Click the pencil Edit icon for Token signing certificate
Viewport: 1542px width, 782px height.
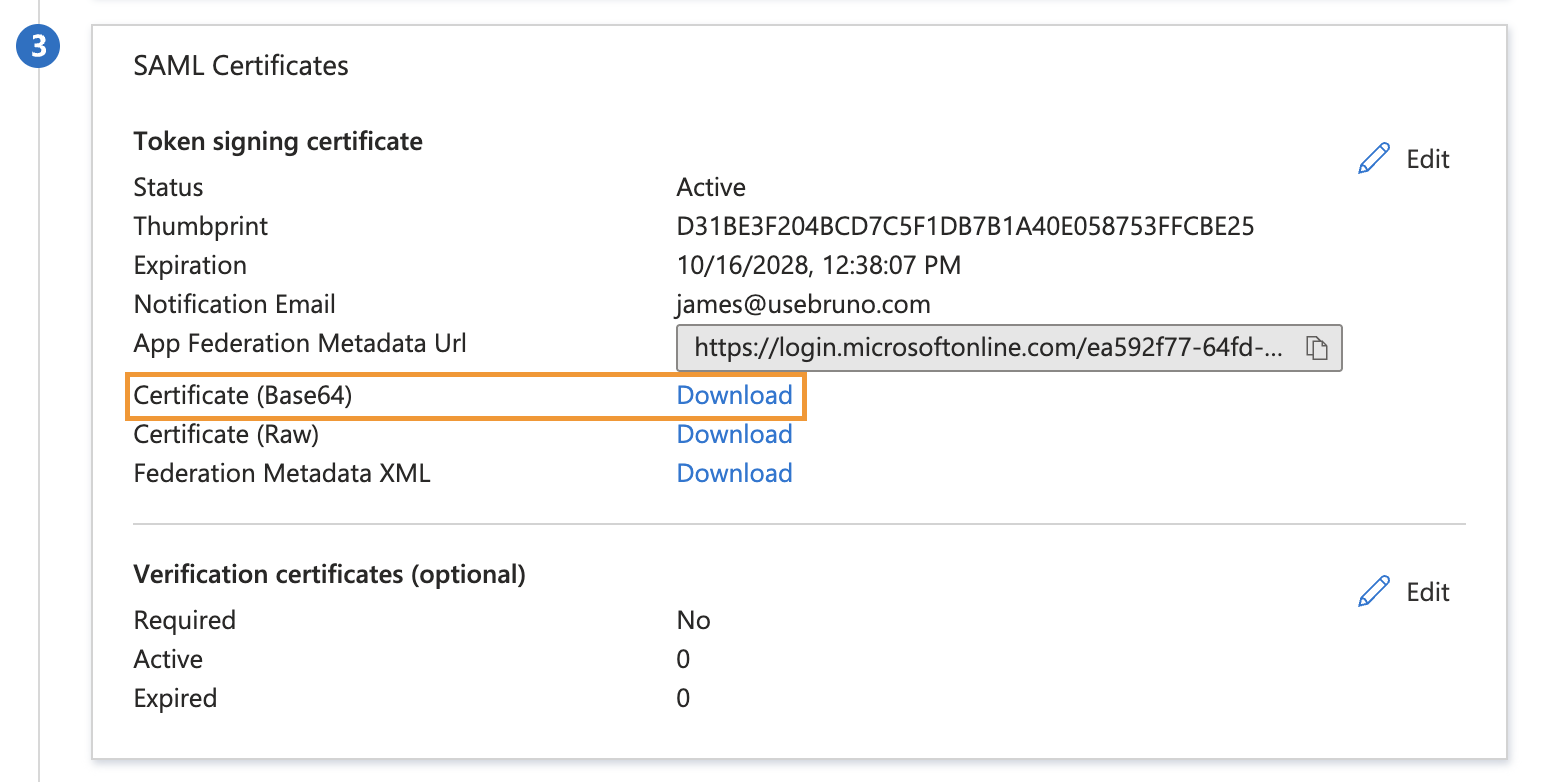point(1374,157)
